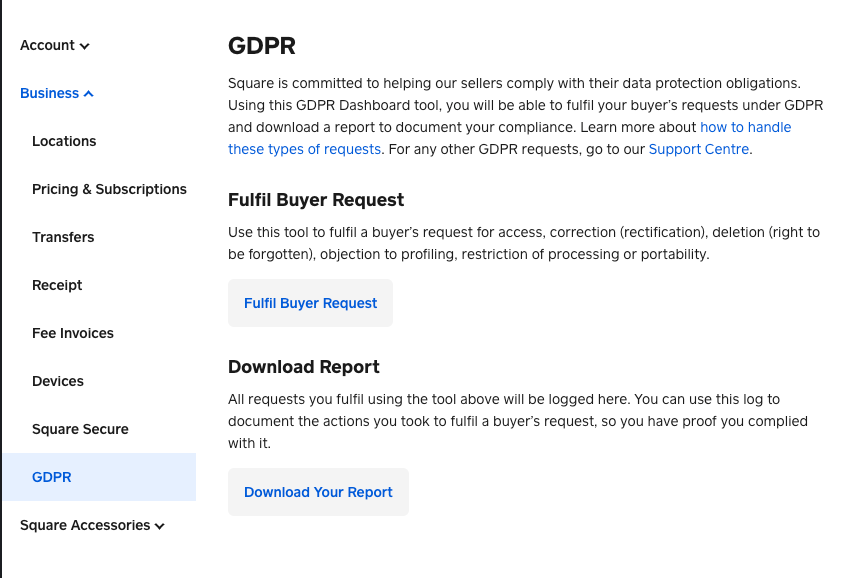This screenshot has height=578, width=863.
Task: Go to Pricing & Subscriptions
Action: [x=109, y=189]
